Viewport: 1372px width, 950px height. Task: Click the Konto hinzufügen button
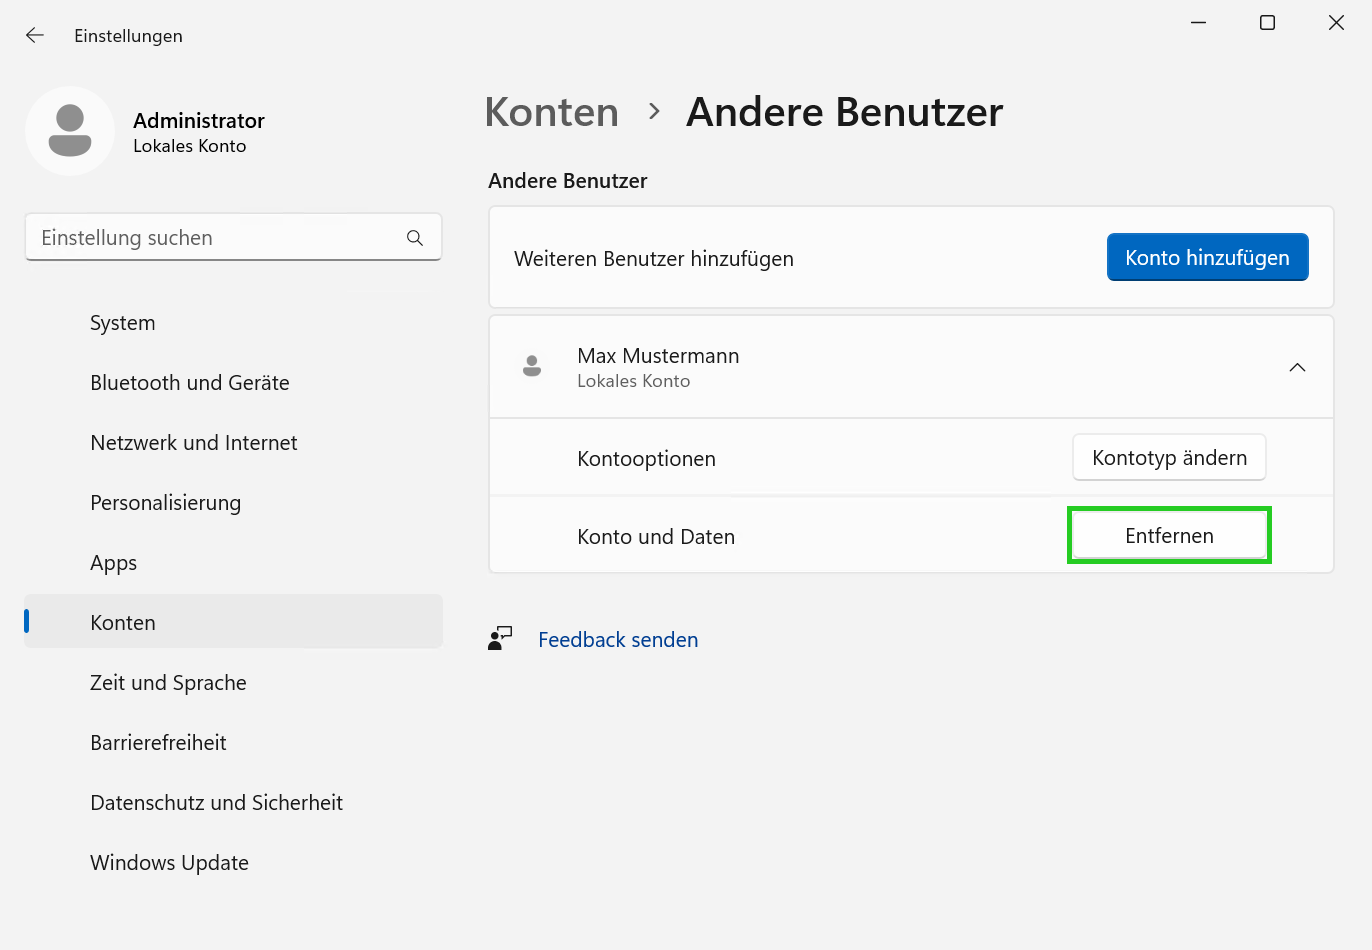1207,257
